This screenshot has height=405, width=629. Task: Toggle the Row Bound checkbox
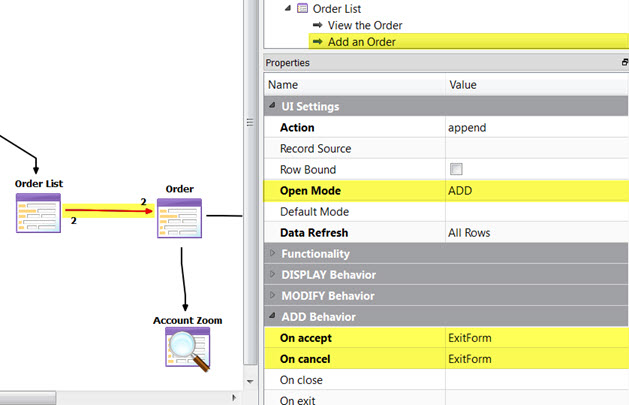pyautogui.click(x=457, y=170)
